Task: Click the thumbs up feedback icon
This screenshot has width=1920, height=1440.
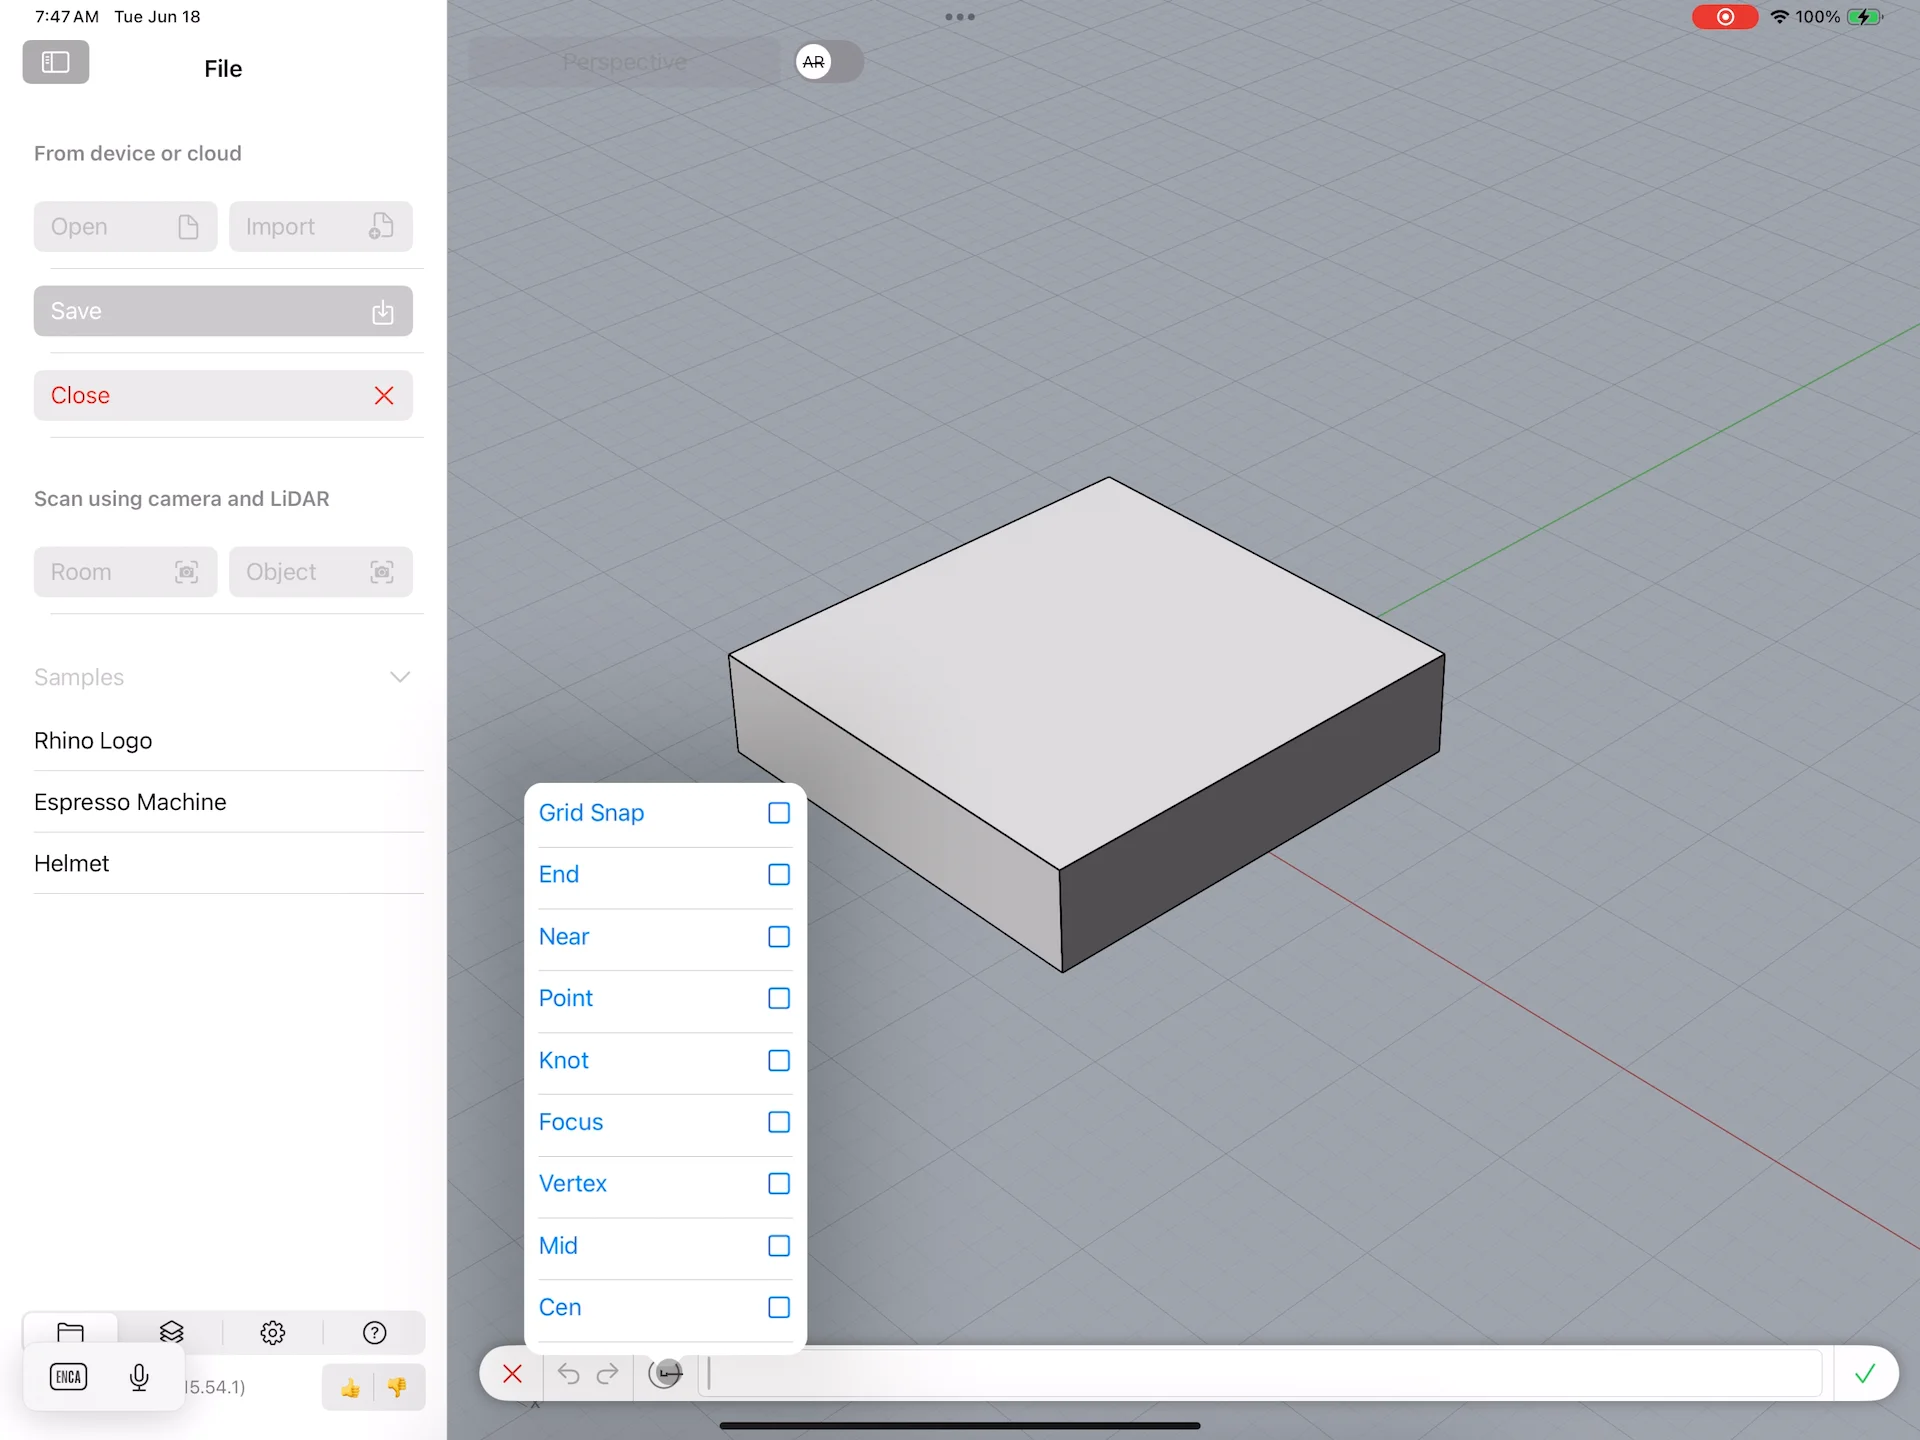Action: click(349, 1388)
